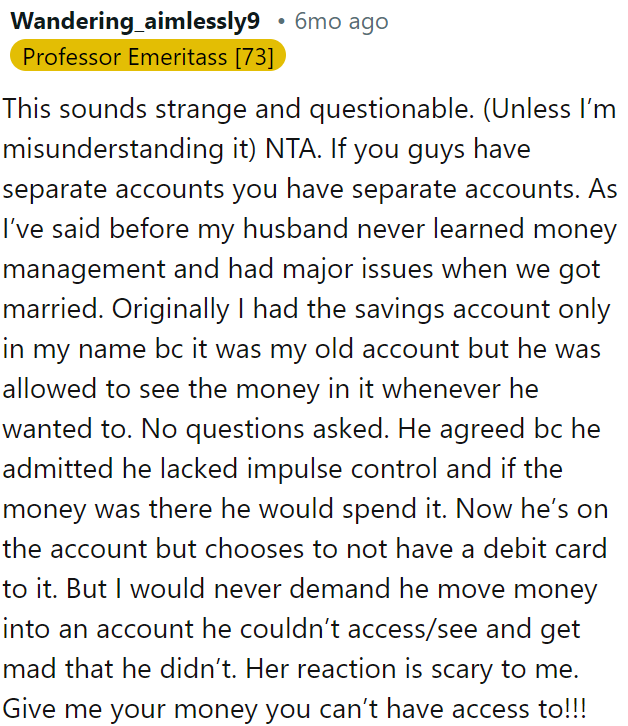Click the phrase "misunderstanding it)" in the comment

(x=129, y=149)
